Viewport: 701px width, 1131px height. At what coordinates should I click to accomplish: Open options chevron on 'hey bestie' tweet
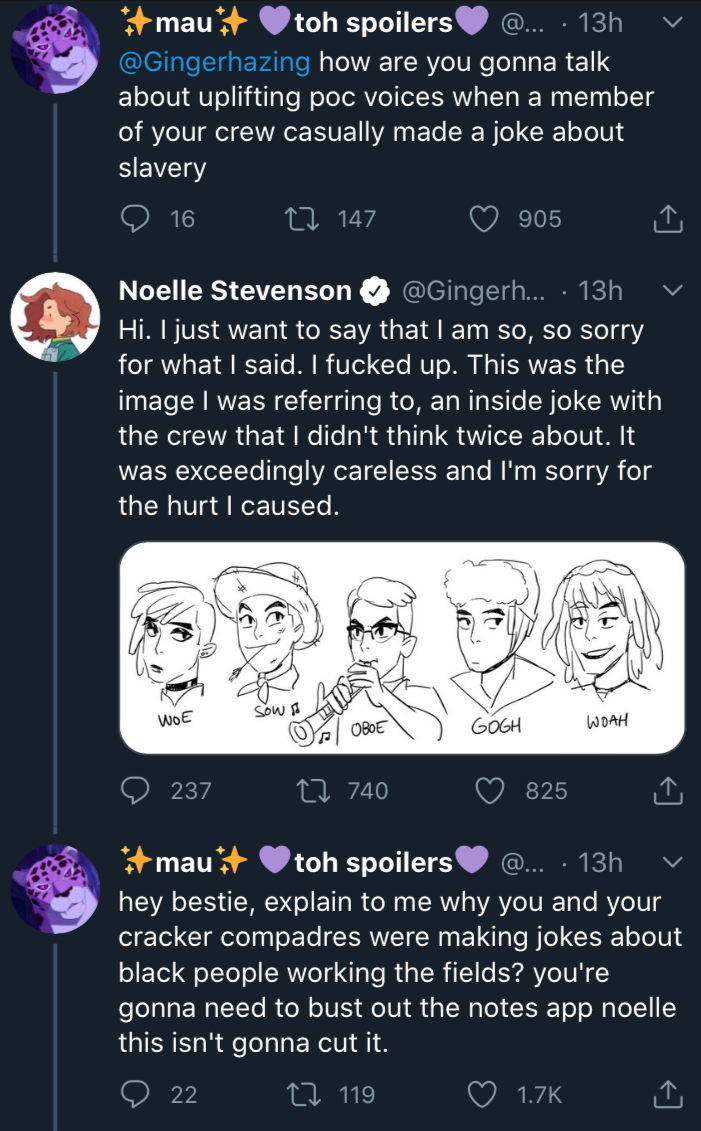[x=672, y=861]
